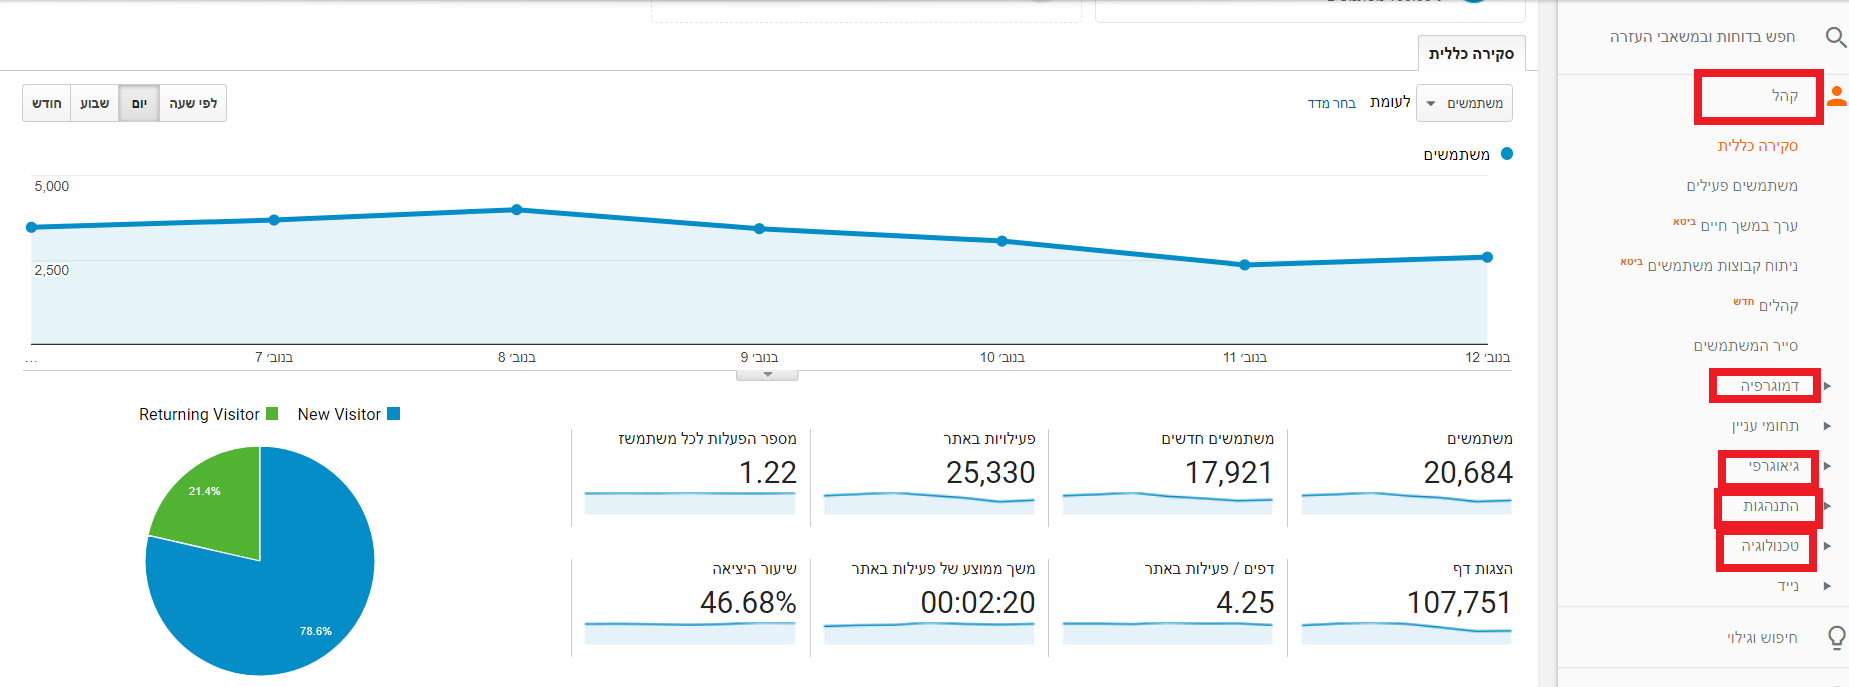The image size is (1849, 687).
Task: Click the הצגות דף value 107,751
Action: pos(1459,602)
